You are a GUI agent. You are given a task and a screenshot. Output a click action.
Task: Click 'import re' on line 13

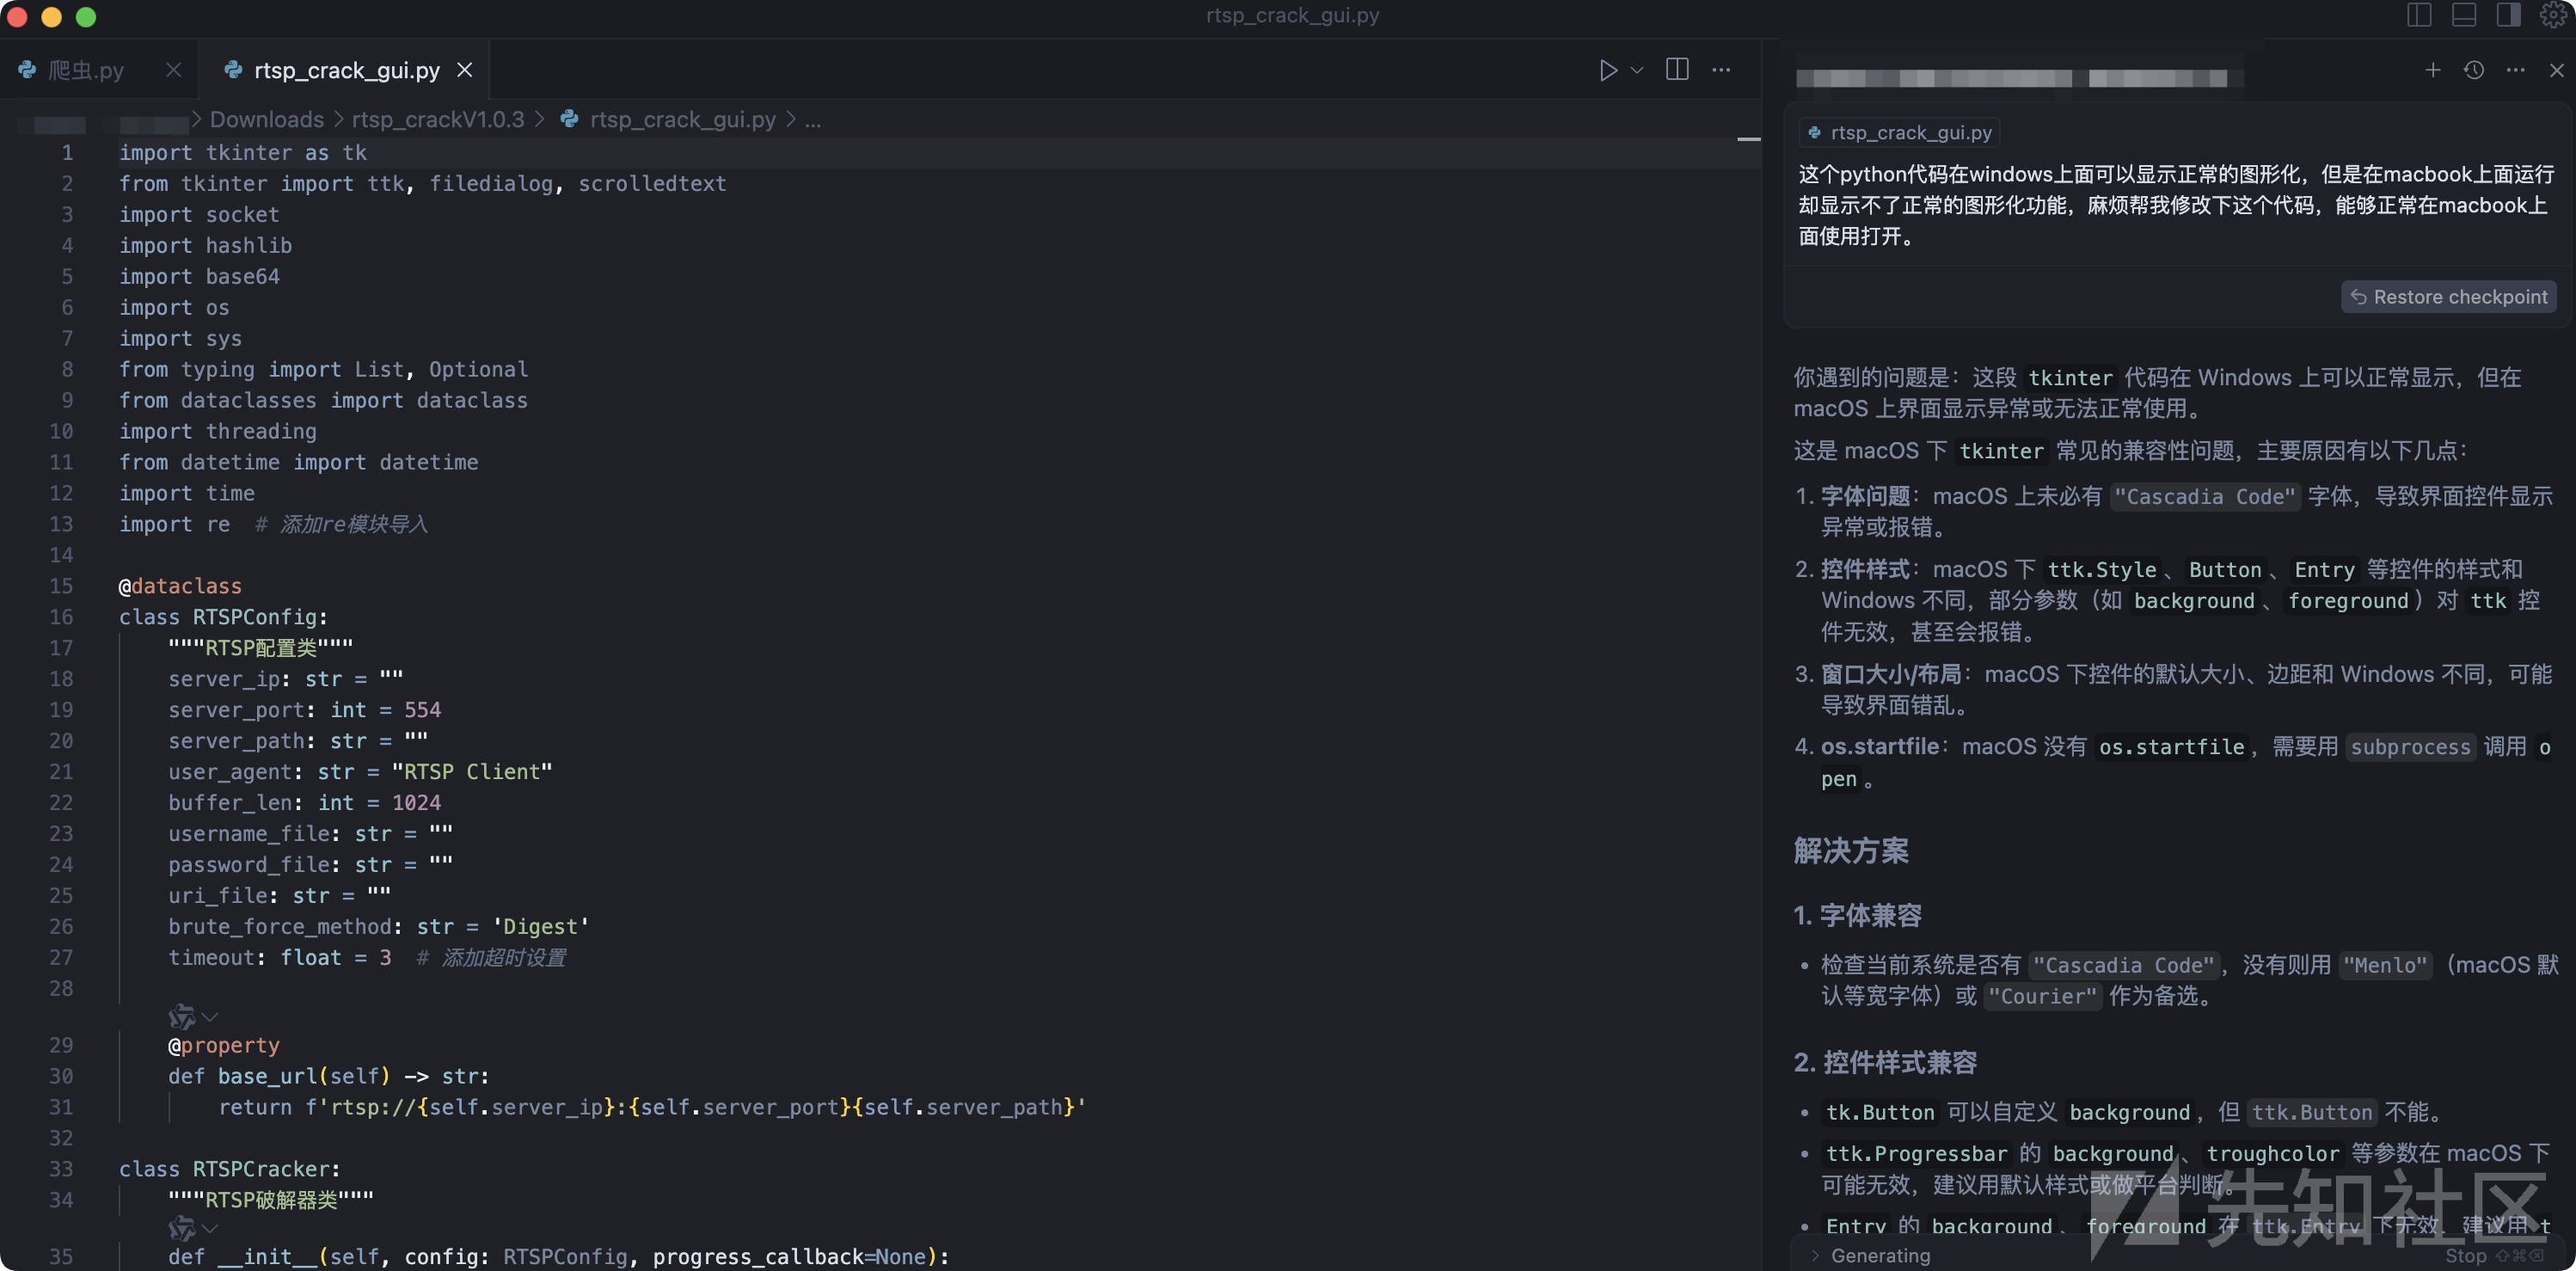[x=174, y=524]
